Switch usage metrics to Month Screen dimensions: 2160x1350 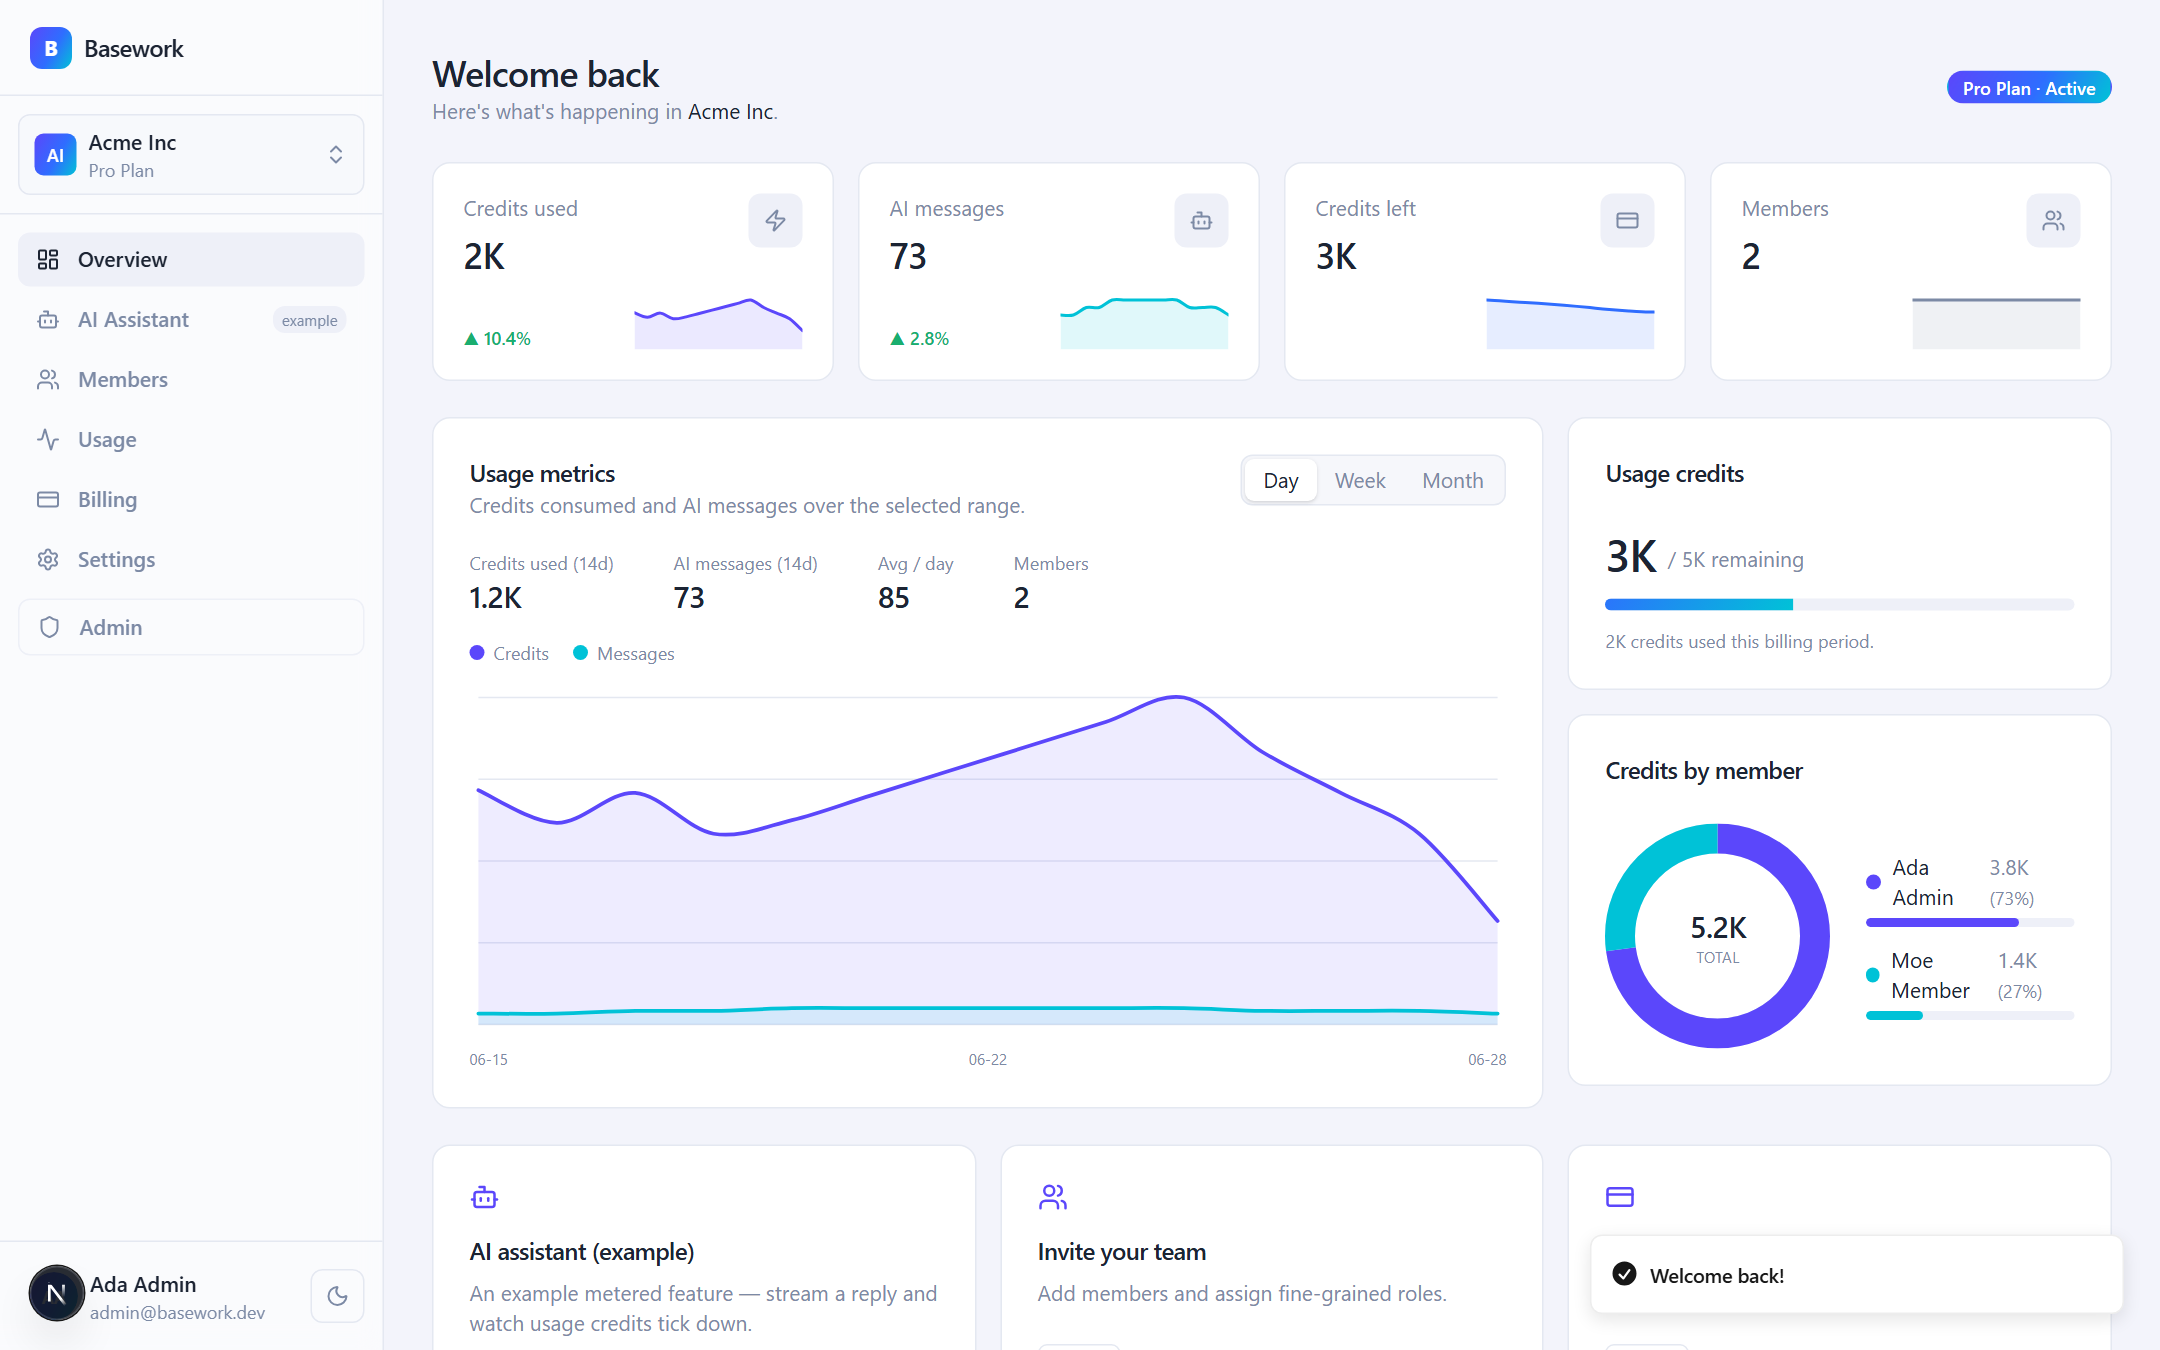[x=1452, y=481]
